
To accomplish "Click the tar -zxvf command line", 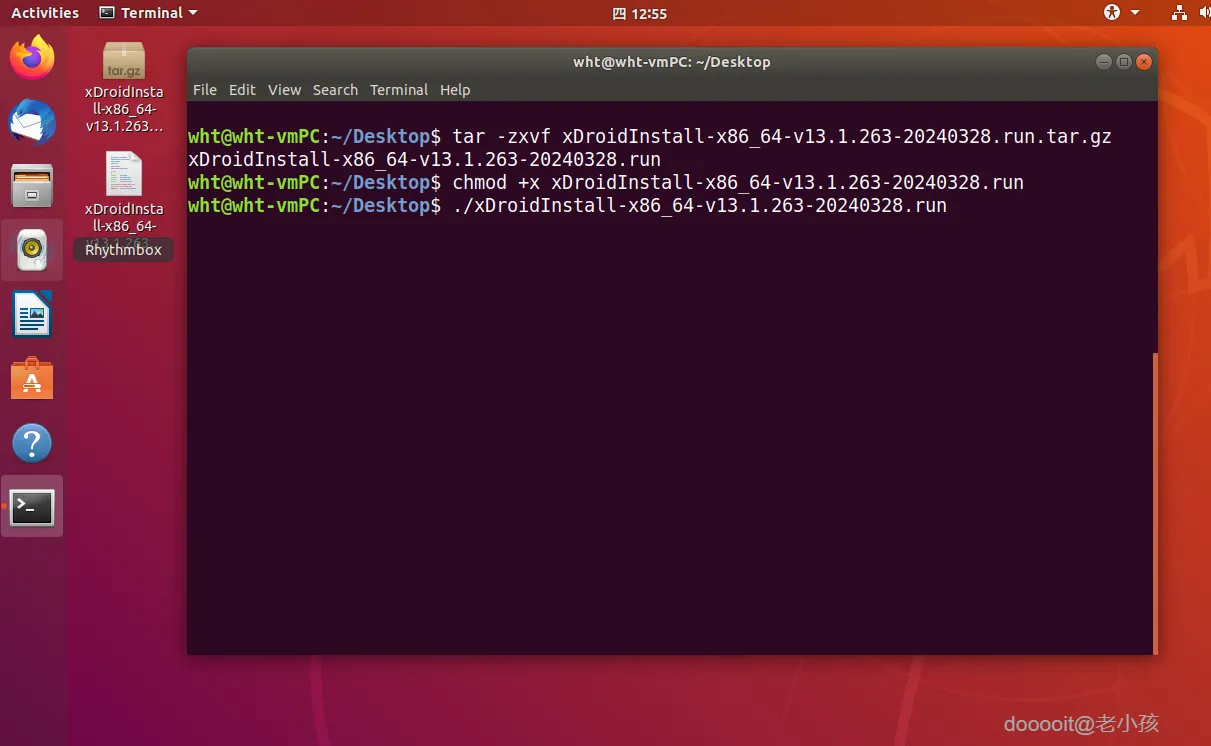I will coord(650,136).
